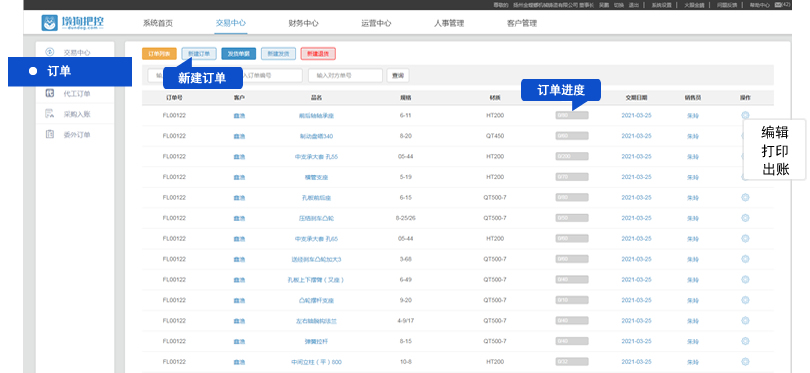This screenshot has height=373, width=810.
Task: Click 退出 to log out
Action: click(x=634, y=5)
